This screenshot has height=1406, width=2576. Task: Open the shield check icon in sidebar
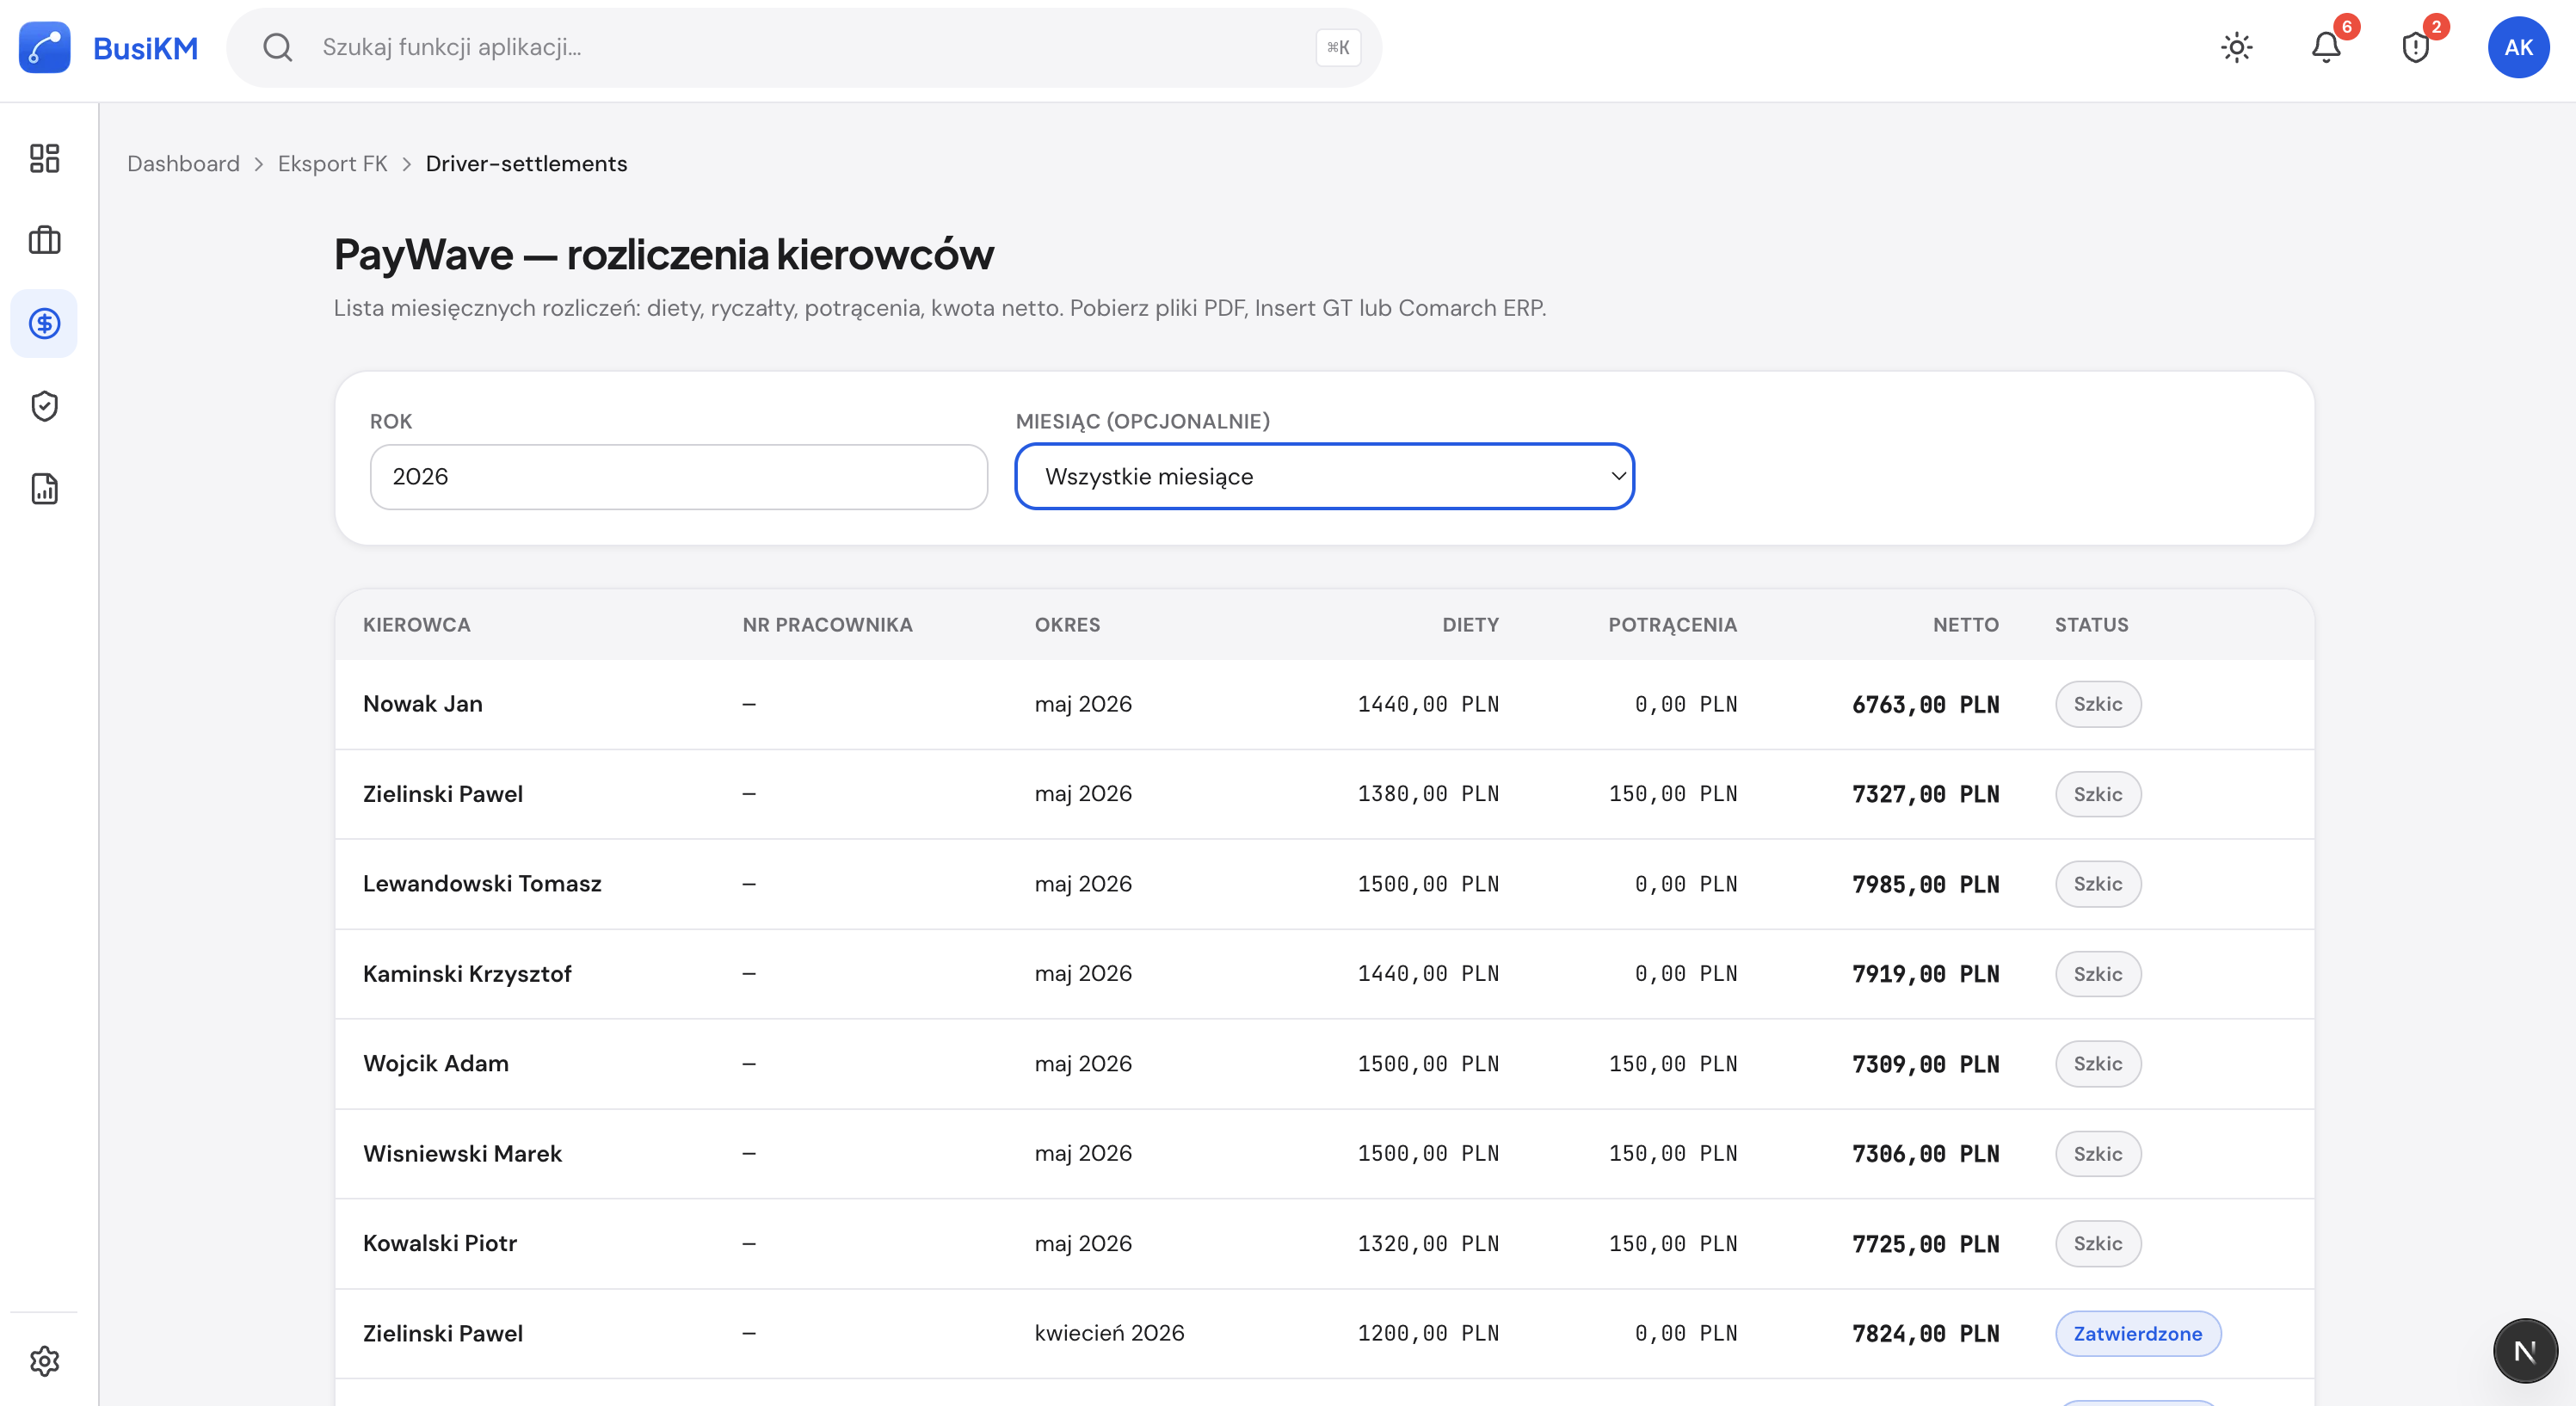[x=44, y=406]
